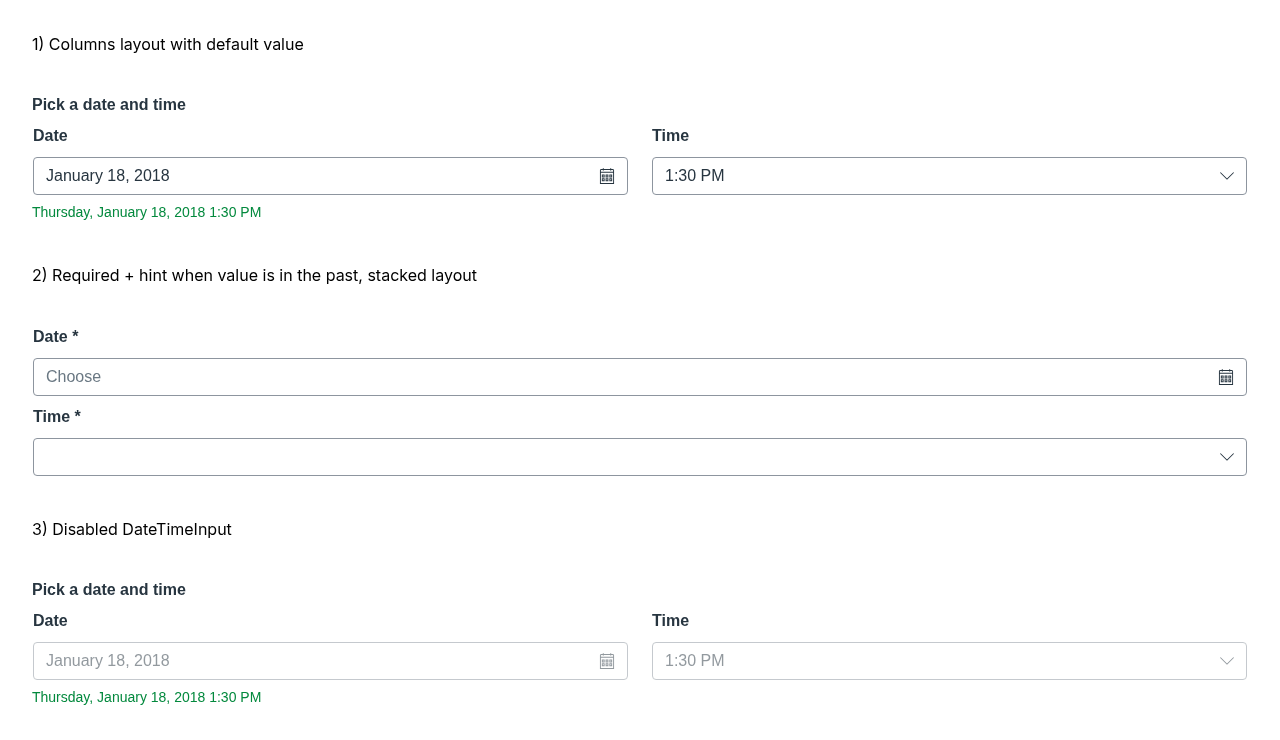Click the enabled "January 18, 2018" date text

coord(108,176)
